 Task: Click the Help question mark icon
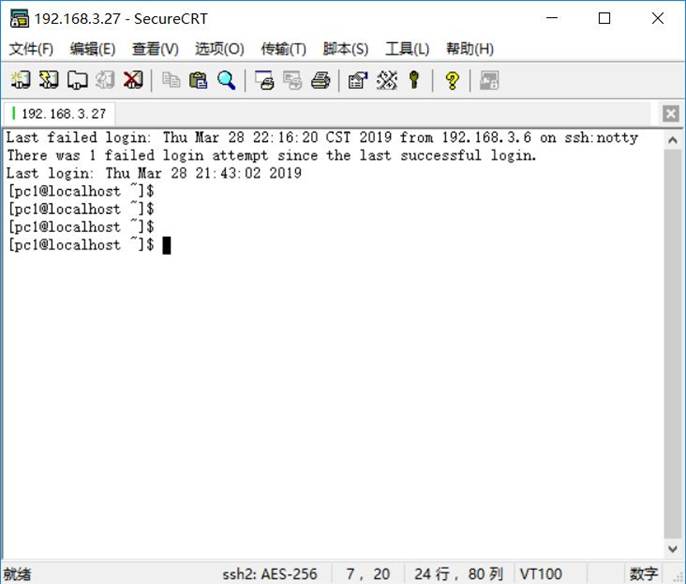coord(452,80)
